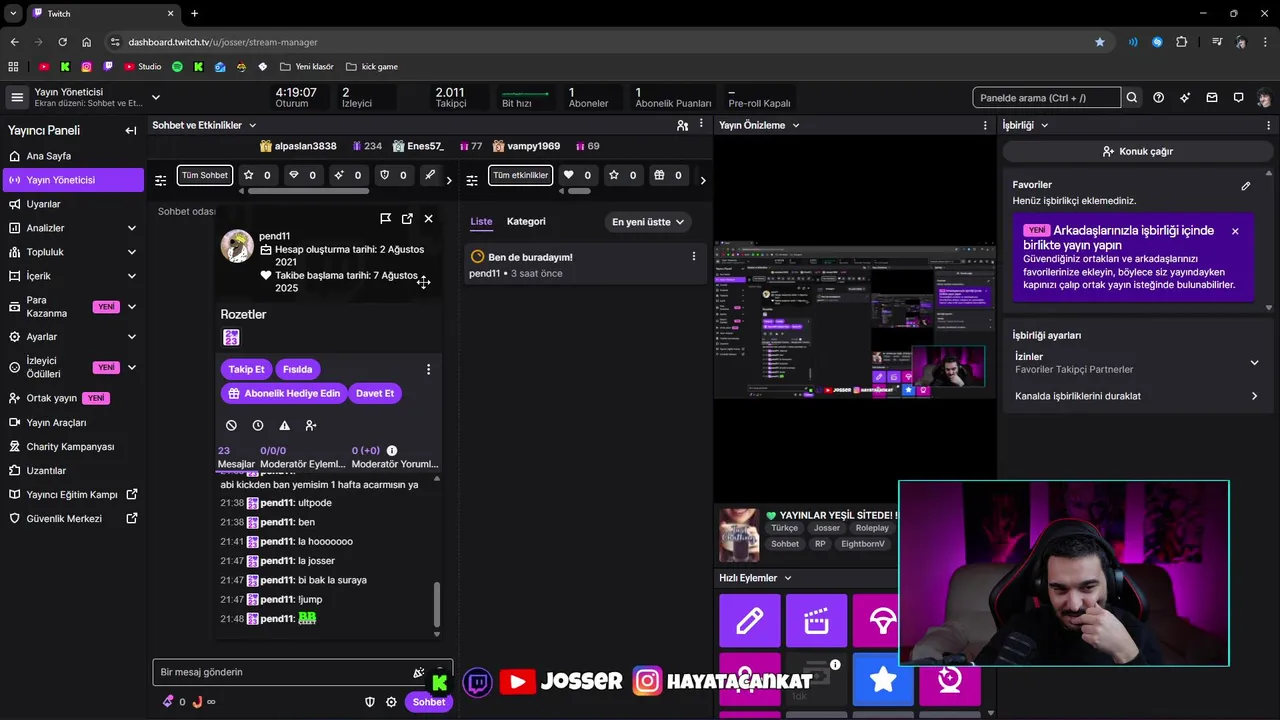Click the Fısılda button

pos(297,369)
